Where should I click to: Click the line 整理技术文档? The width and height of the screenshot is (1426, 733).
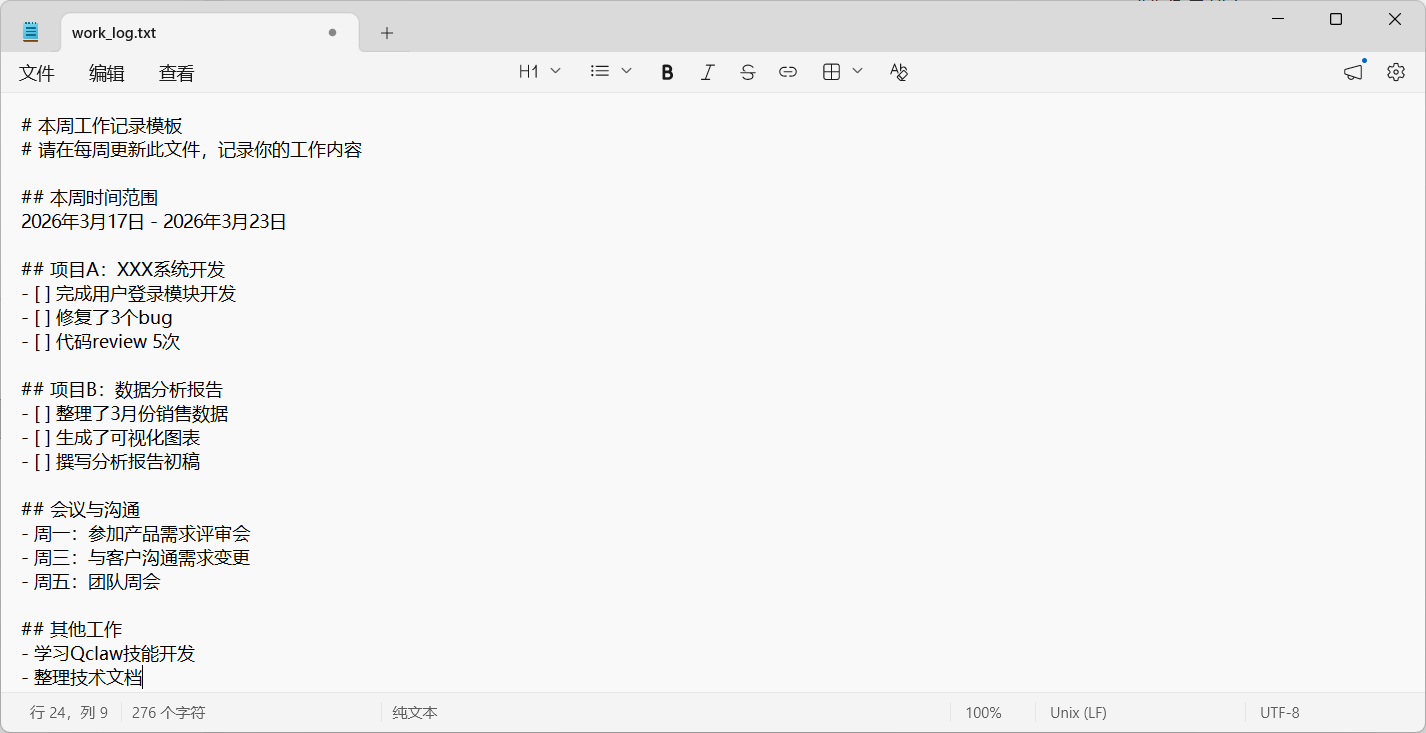point(88,678)
